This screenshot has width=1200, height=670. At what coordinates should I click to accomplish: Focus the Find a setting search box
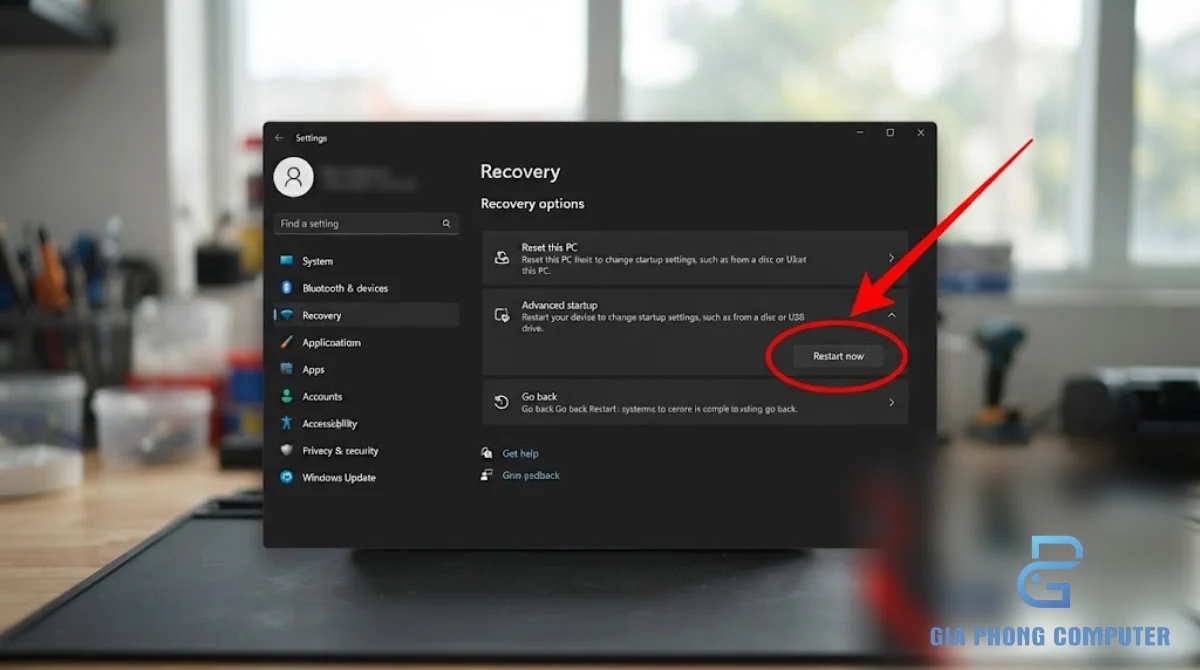point(366,224)
